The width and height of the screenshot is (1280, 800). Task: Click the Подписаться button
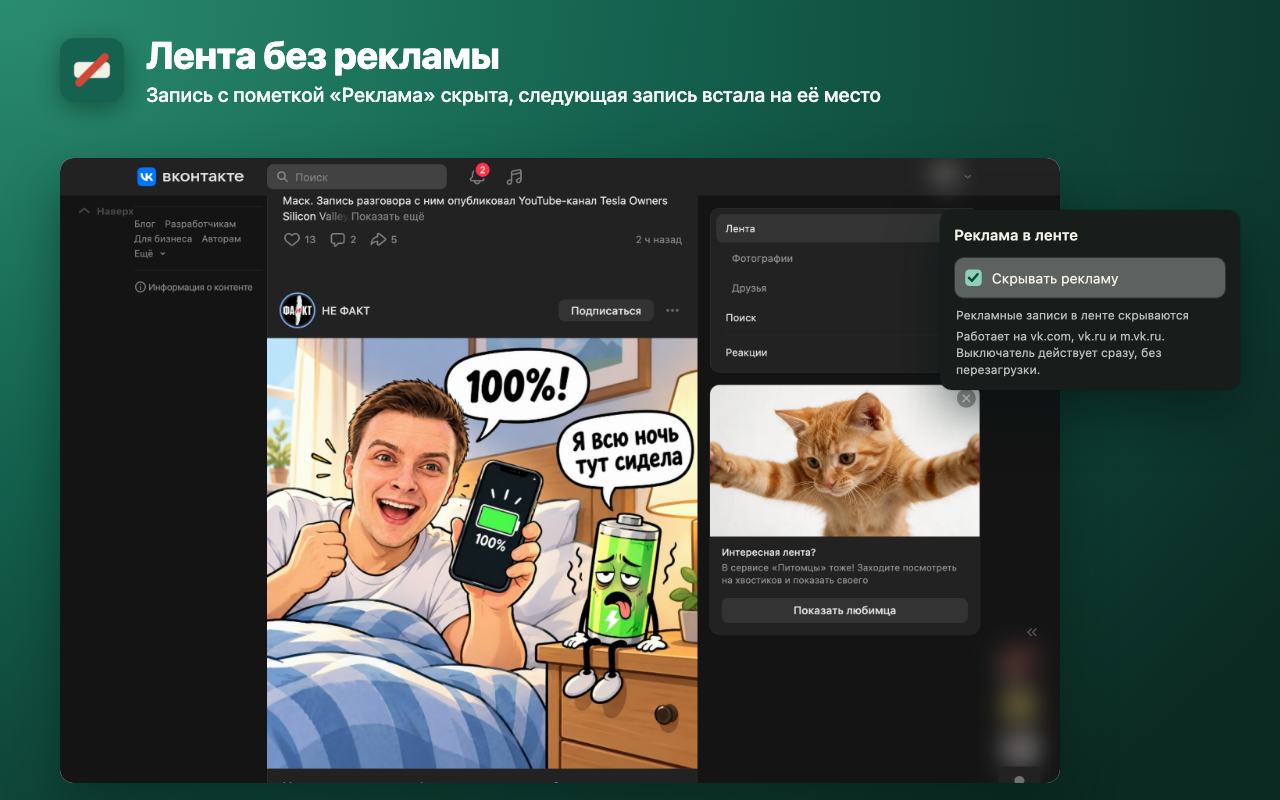pyautogui.click(x=606, y=311)
